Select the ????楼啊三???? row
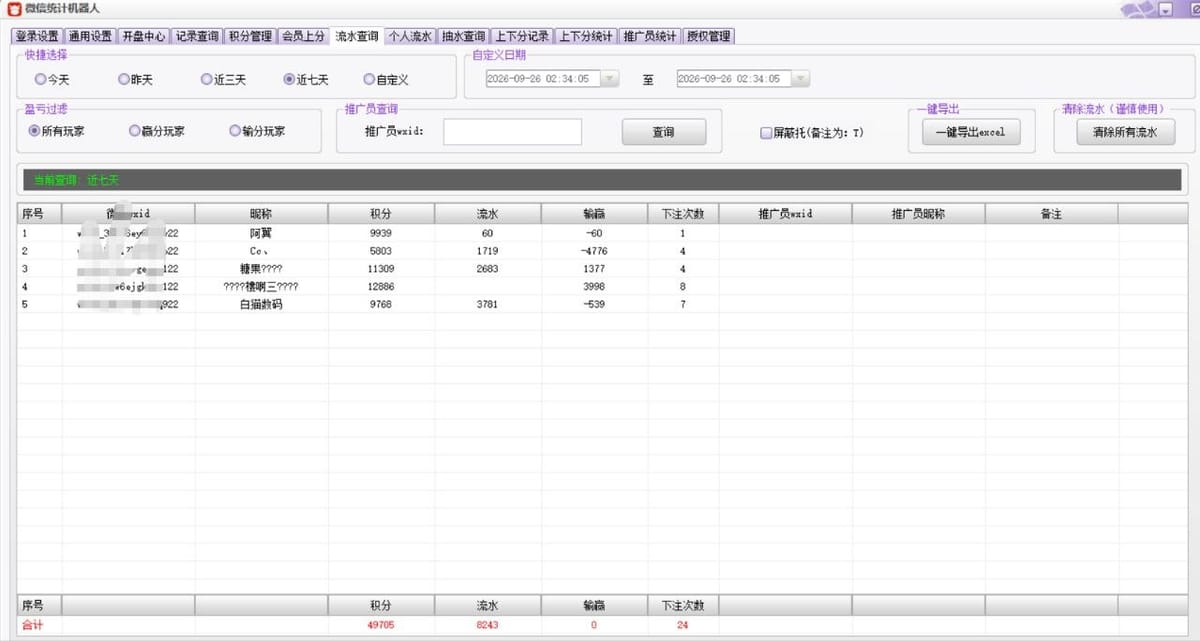Image resolution: width=1200 pixels, height=641 pixels. pos(600,287)
